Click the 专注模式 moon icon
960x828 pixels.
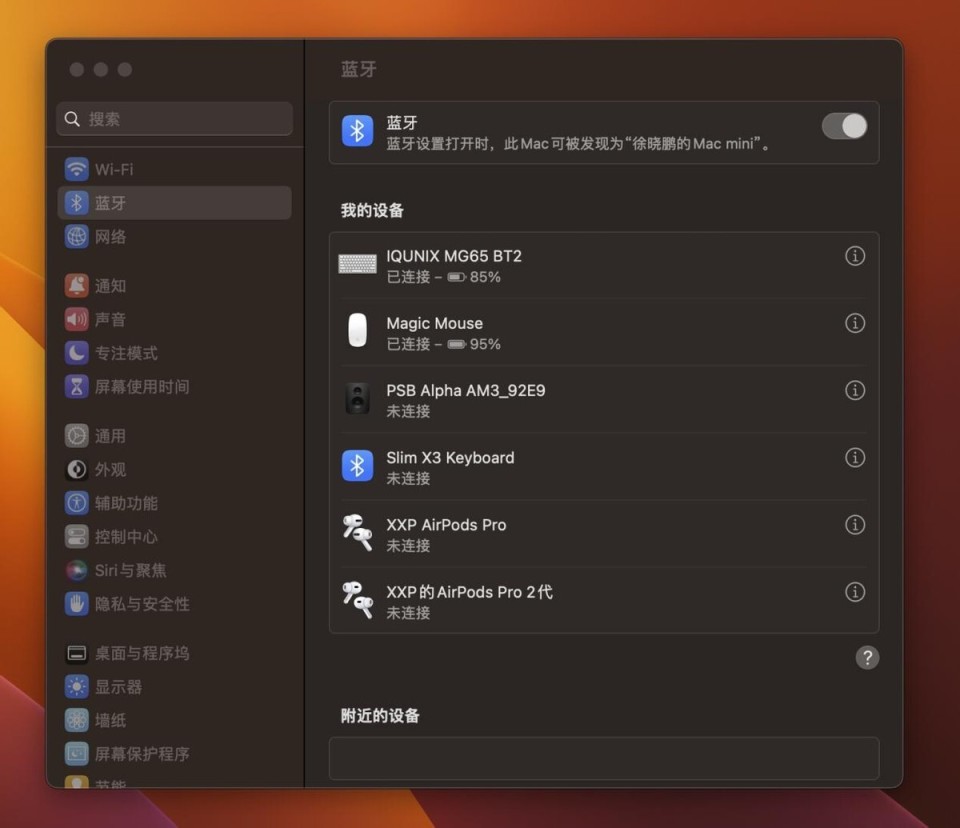point(77,353)
